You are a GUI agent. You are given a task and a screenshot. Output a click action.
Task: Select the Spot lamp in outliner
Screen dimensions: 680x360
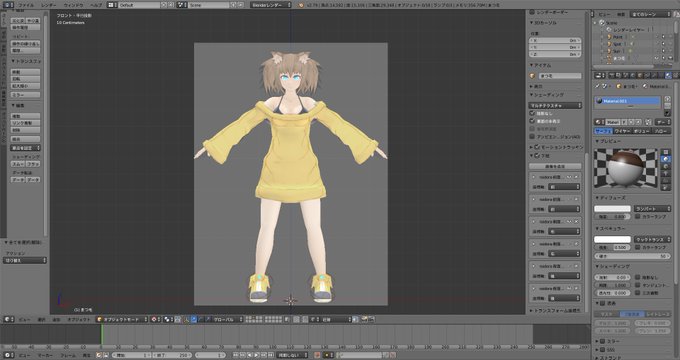(616, 44)
